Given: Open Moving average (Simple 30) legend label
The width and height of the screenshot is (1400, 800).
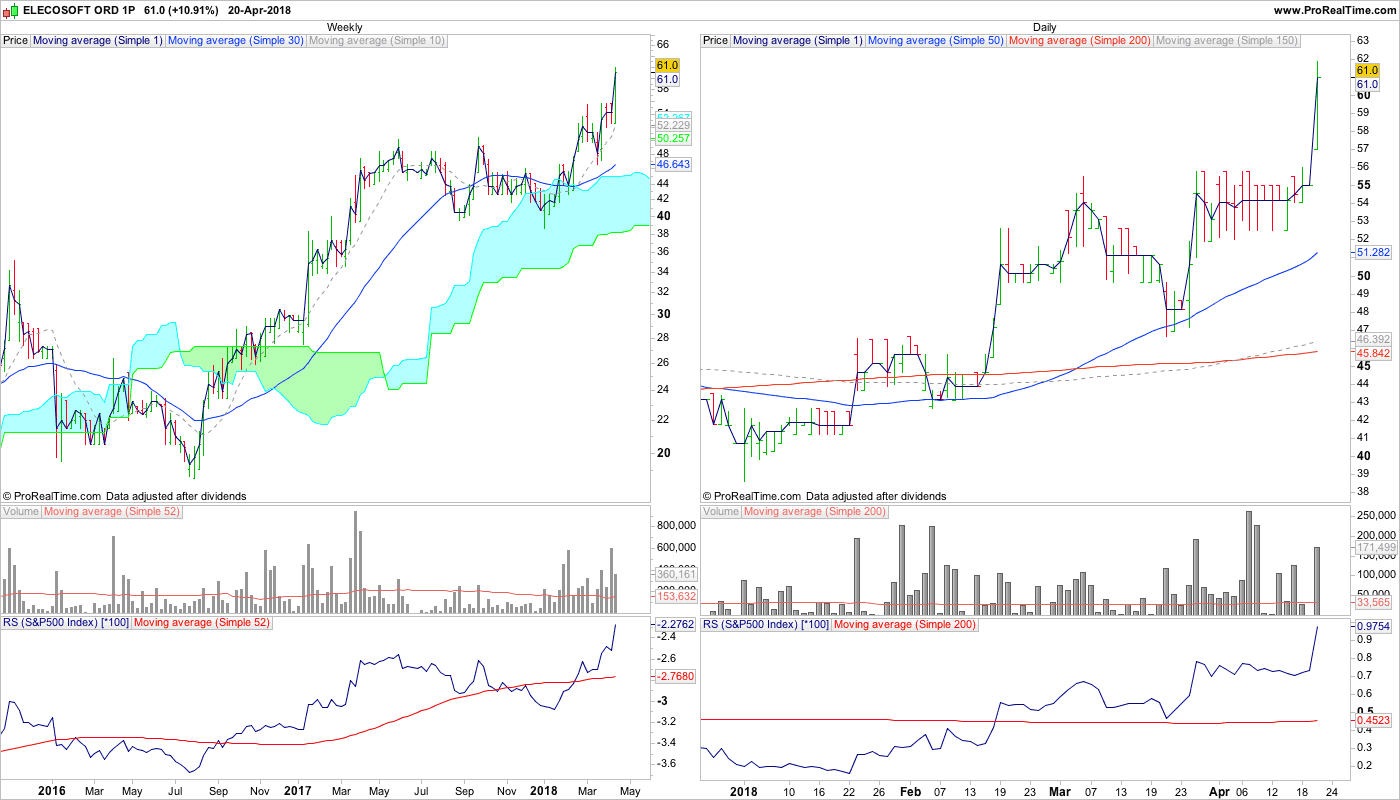Looking at the screenshot, I should coord(236,41).
